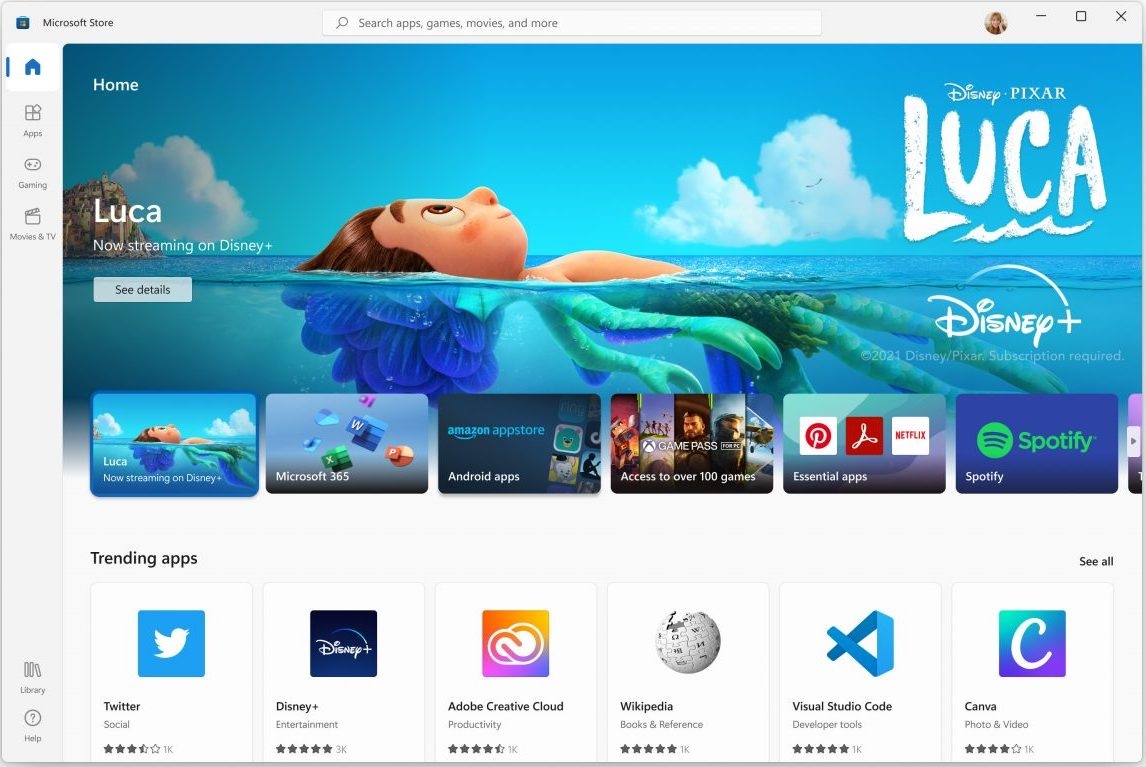Select the Game Pass featured card
The height and width of the screenshot is (767, 1146).
coord(692,443)
